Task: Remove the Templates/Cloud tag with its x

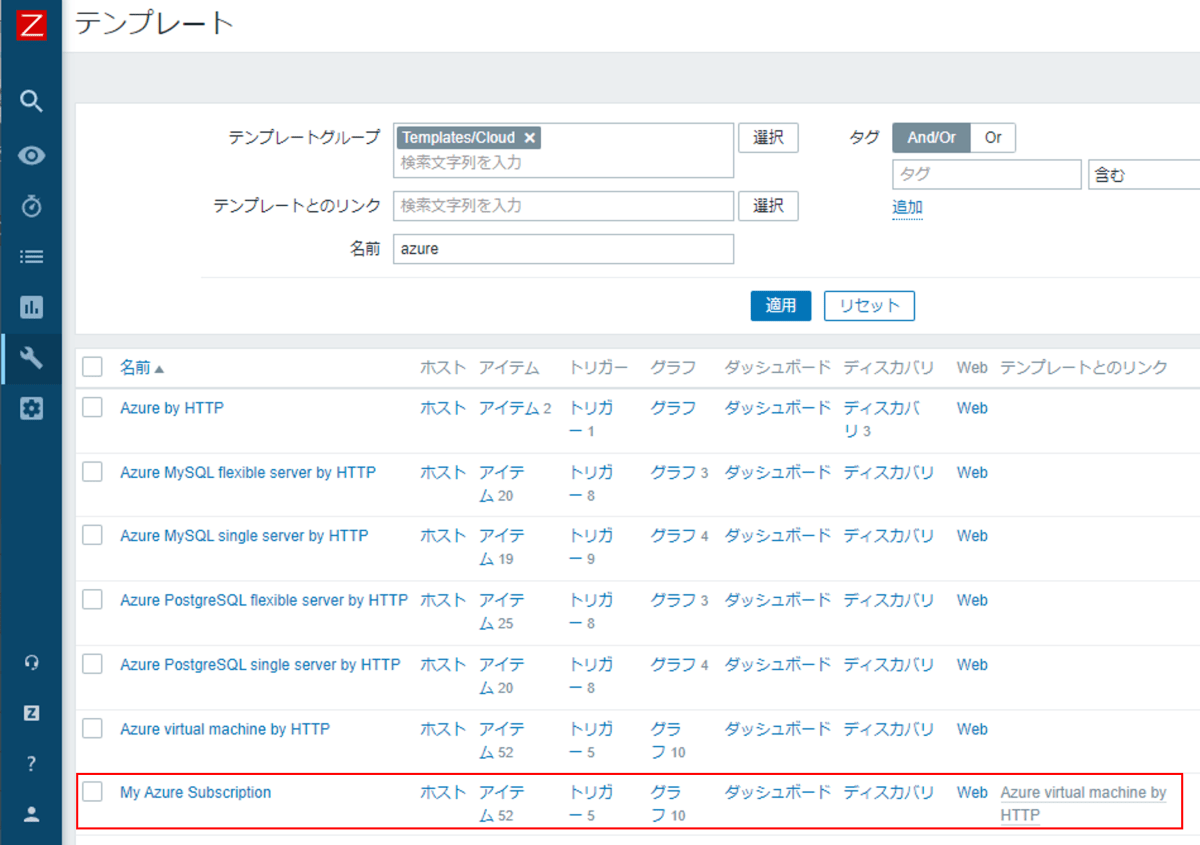Action: click(530, 138)
